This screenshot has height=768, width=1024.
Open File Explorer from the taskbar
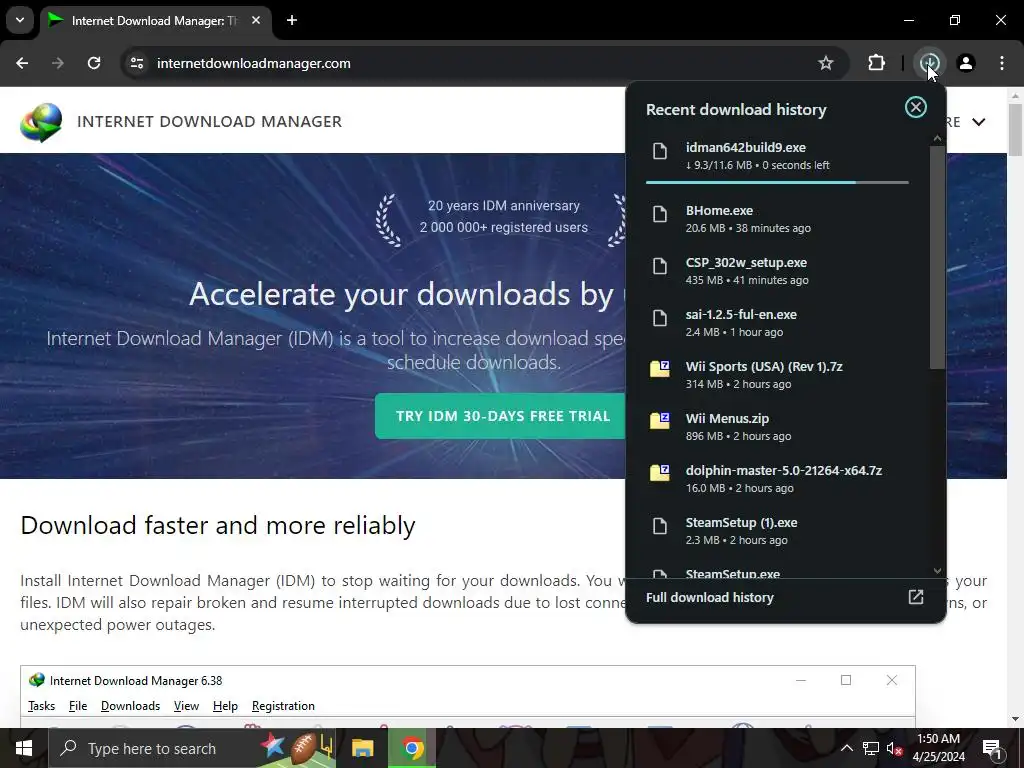pyautogui.click(x=362, y=748)
